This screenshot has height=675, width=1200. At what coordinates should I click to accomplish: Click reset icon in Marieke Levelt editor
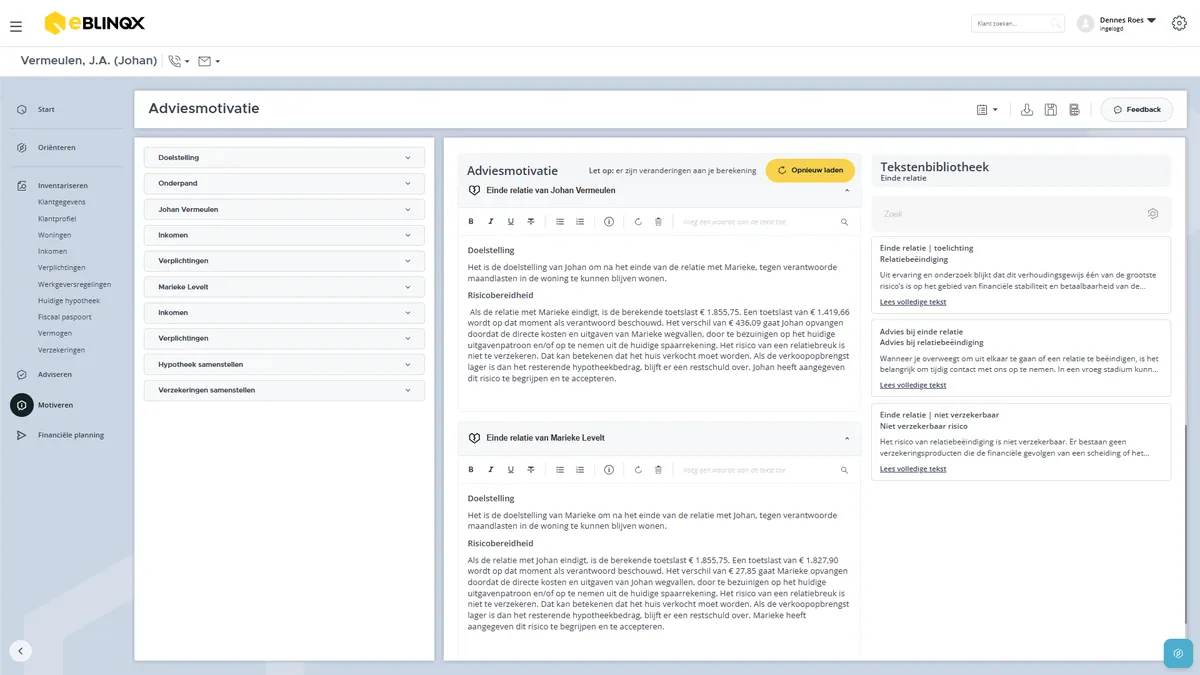click(638, 469)
